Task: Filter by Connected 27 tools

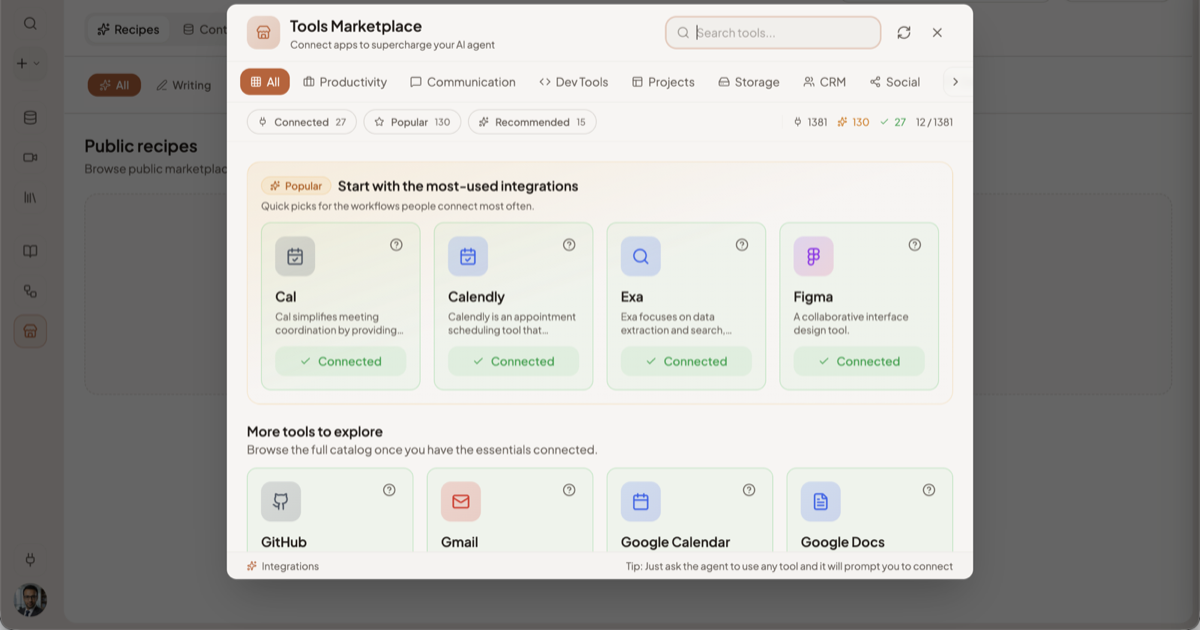Action: click(302, 122)
